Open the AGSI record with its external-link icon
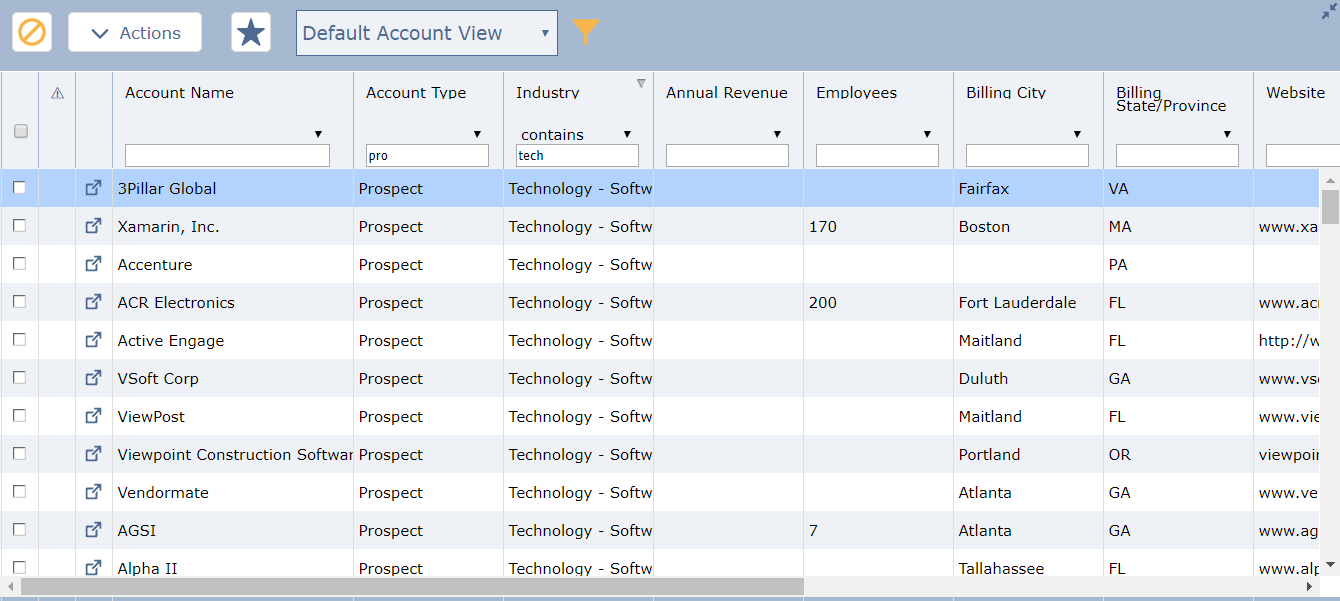1340x601 pixels. (93, 529)
